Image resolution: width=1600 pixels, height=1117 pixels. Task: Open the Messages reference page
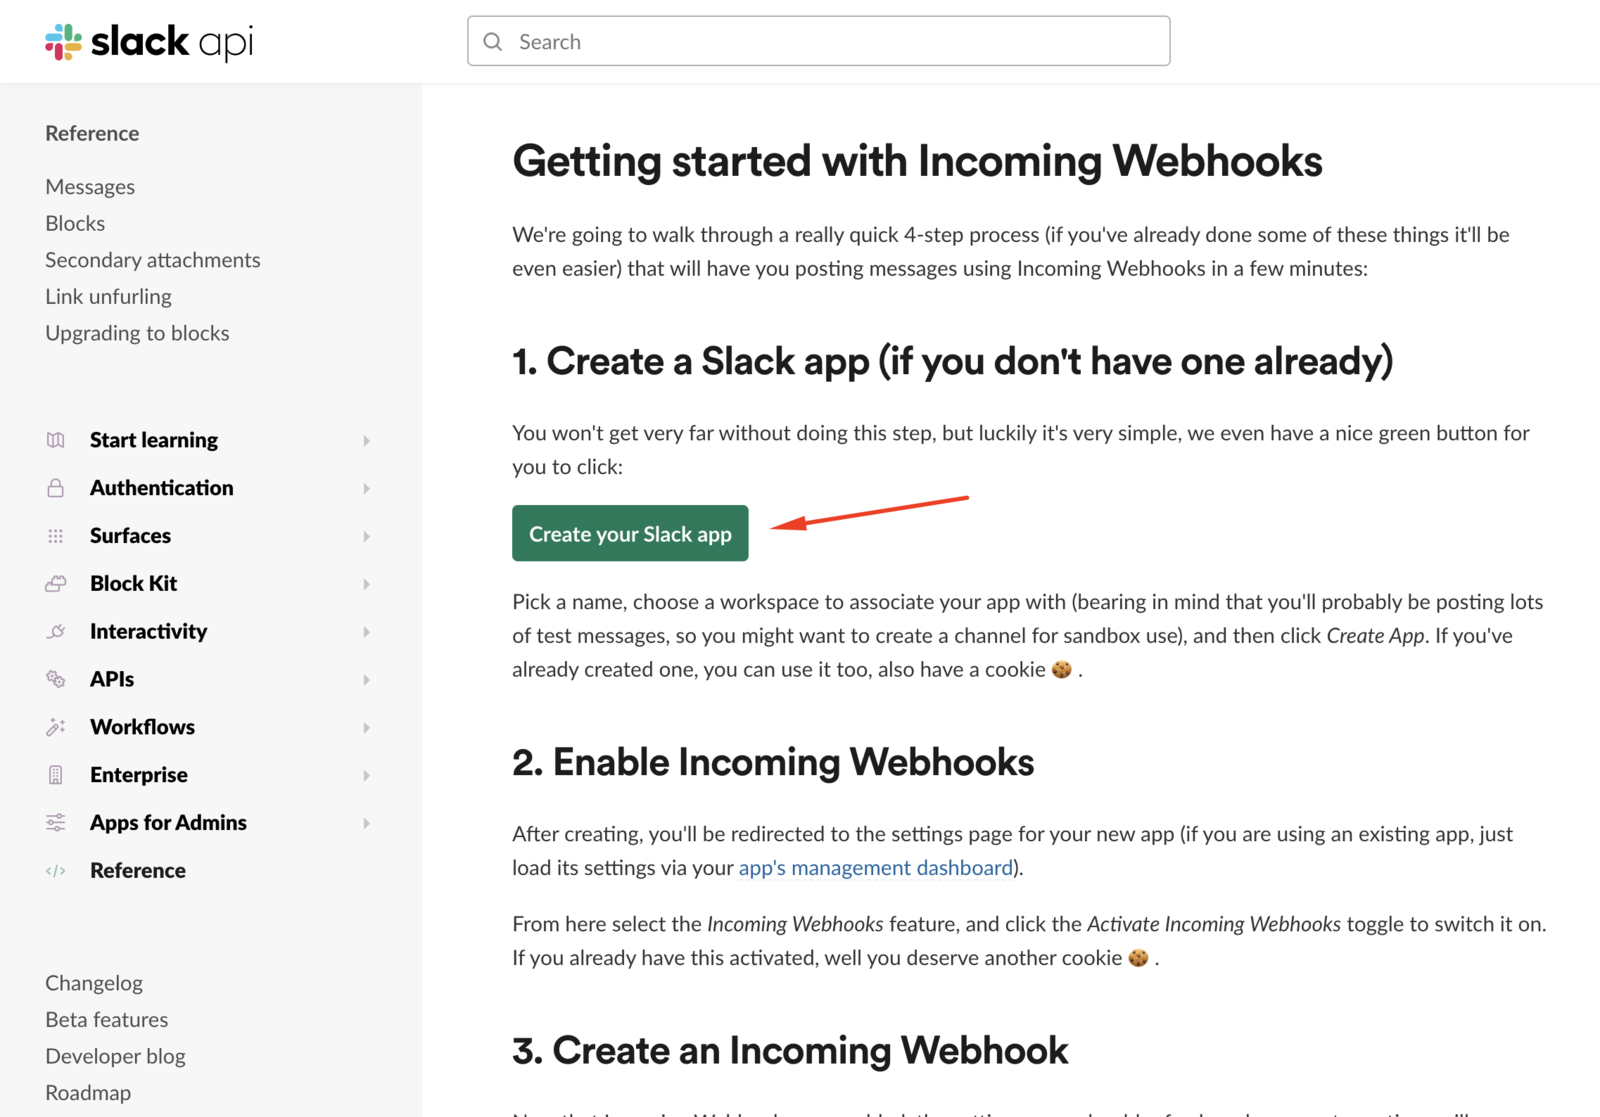click(90, 187)
